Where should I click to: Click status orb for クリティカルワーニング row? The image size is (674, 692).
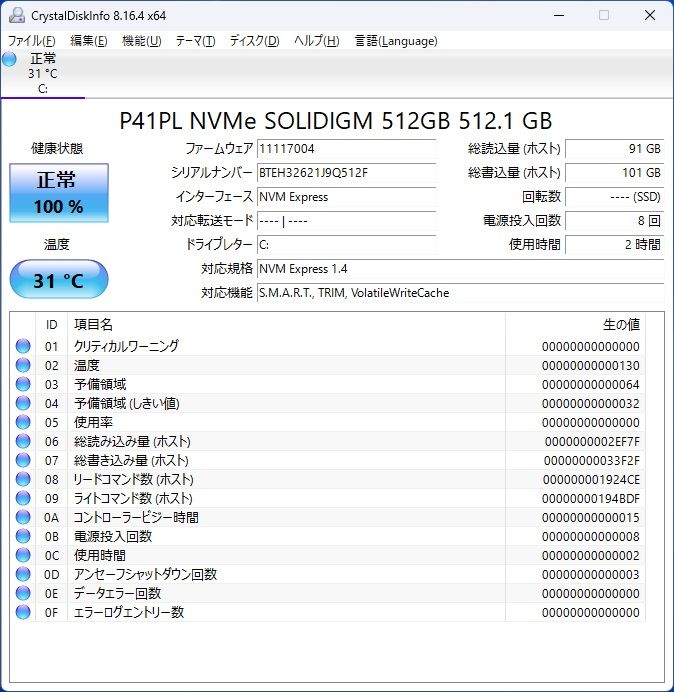[x=23, y=346]
